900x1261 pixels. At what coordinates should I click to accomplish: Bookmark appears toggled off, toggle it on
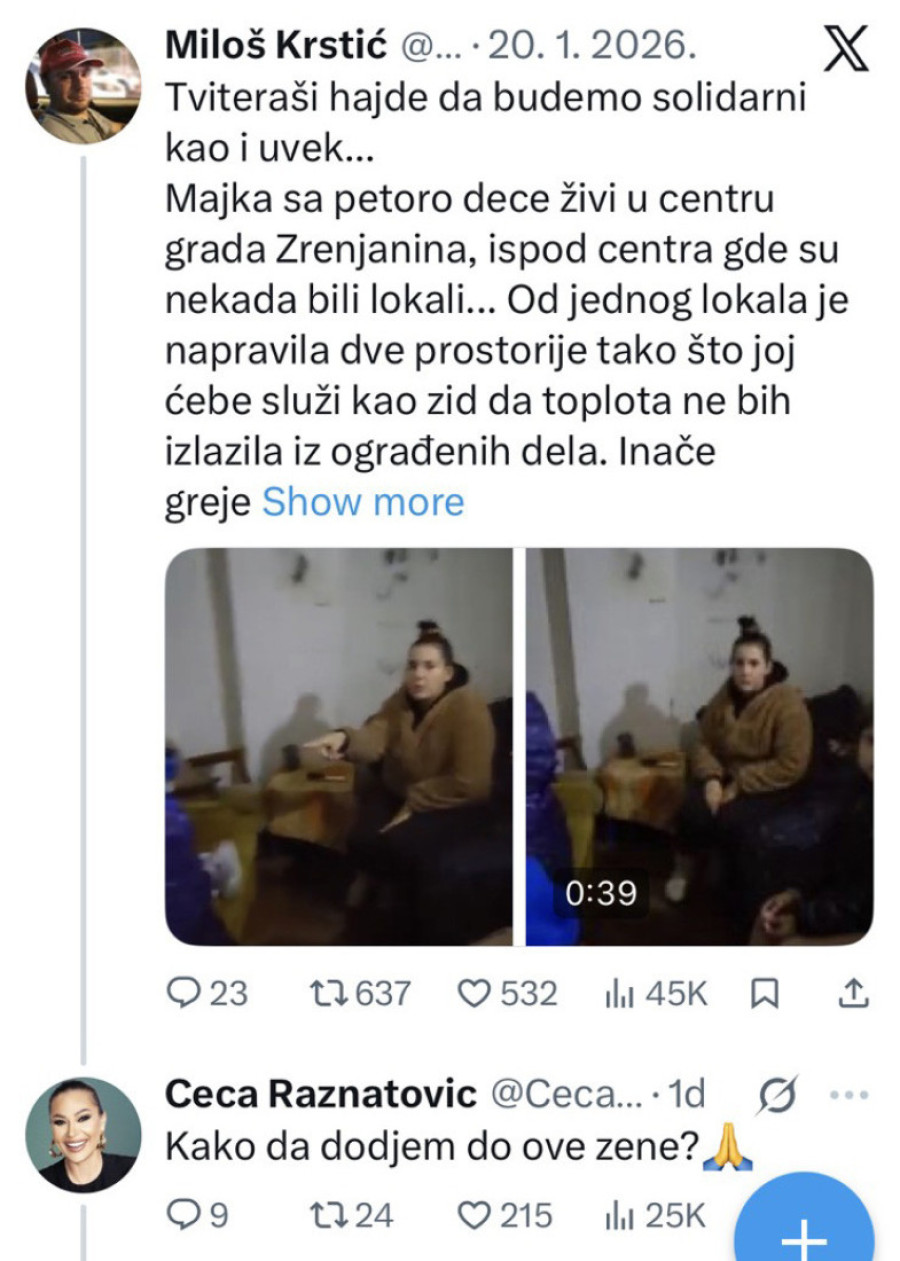coord(763,993)
